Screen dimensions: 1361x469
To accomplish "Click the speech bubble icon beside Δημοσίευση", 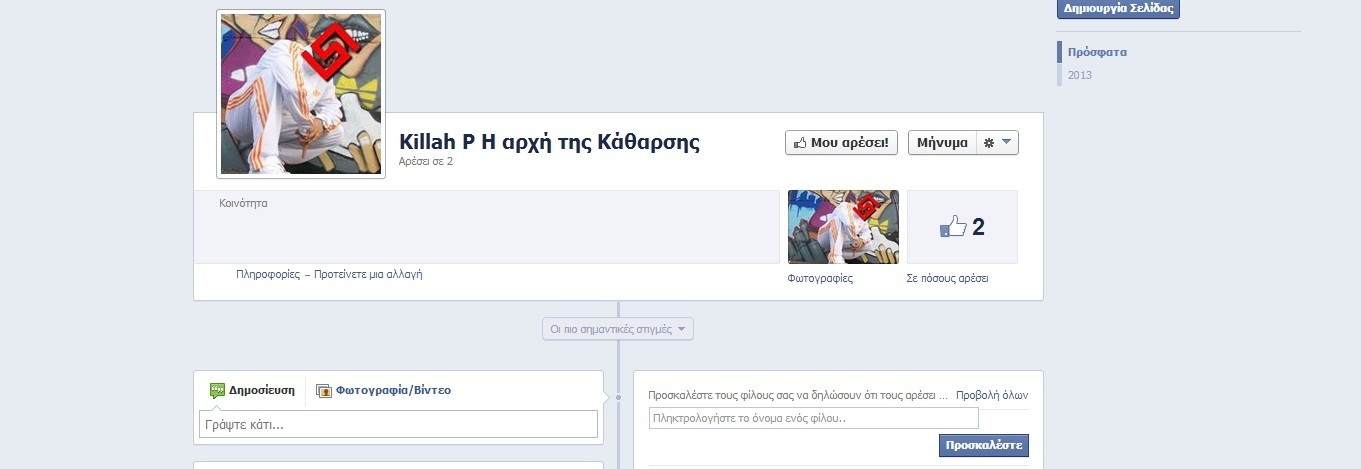I will 217,391.
